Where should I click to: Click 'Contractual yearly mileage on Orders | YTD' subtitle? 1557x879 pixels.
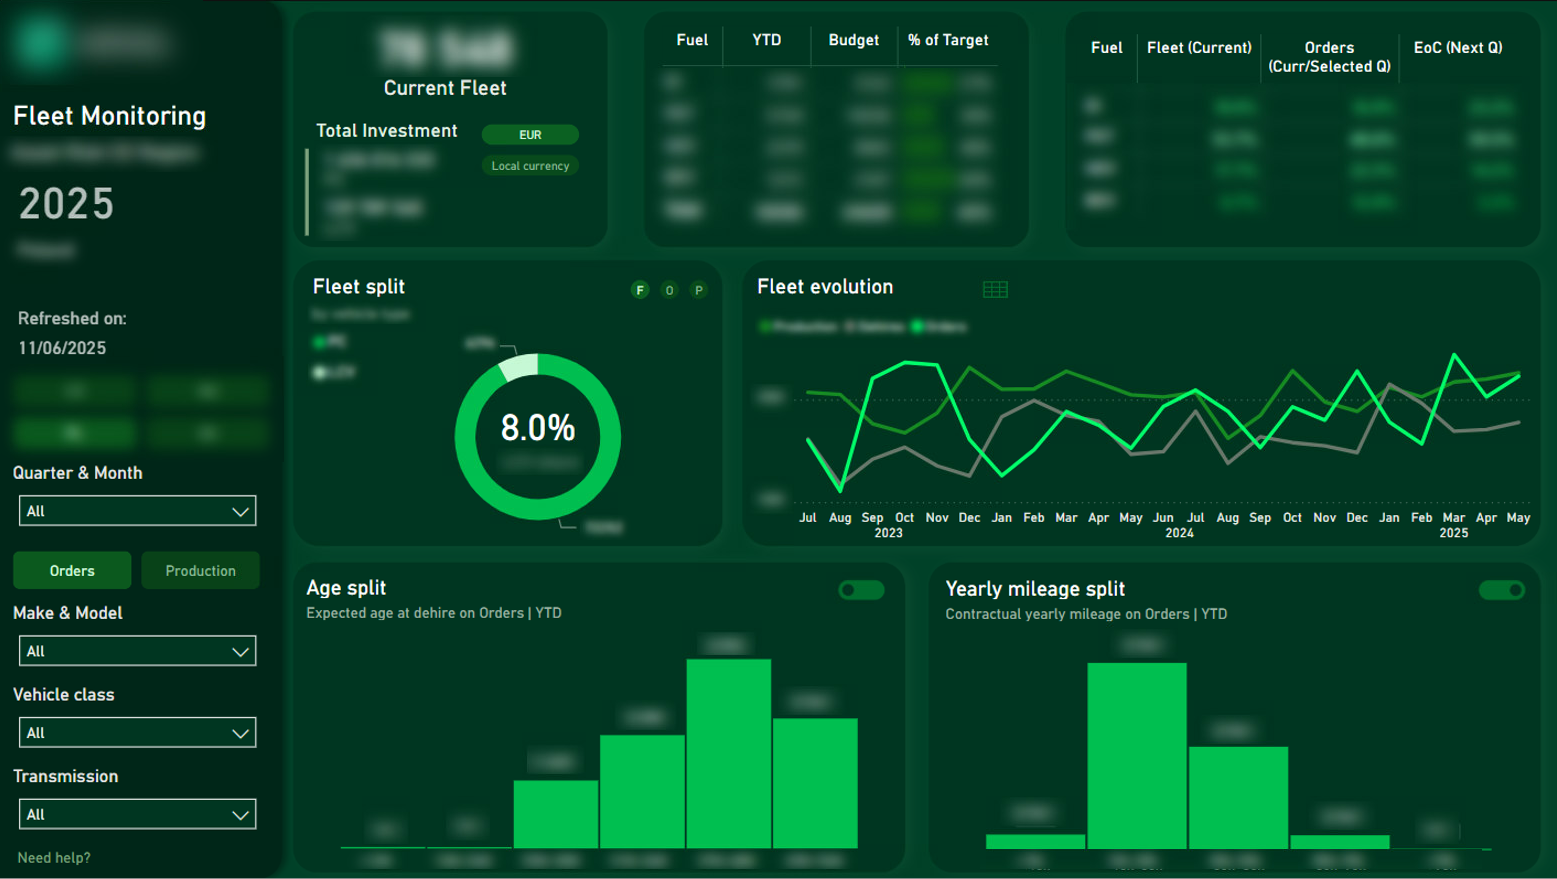click(x=1086, y=614)
